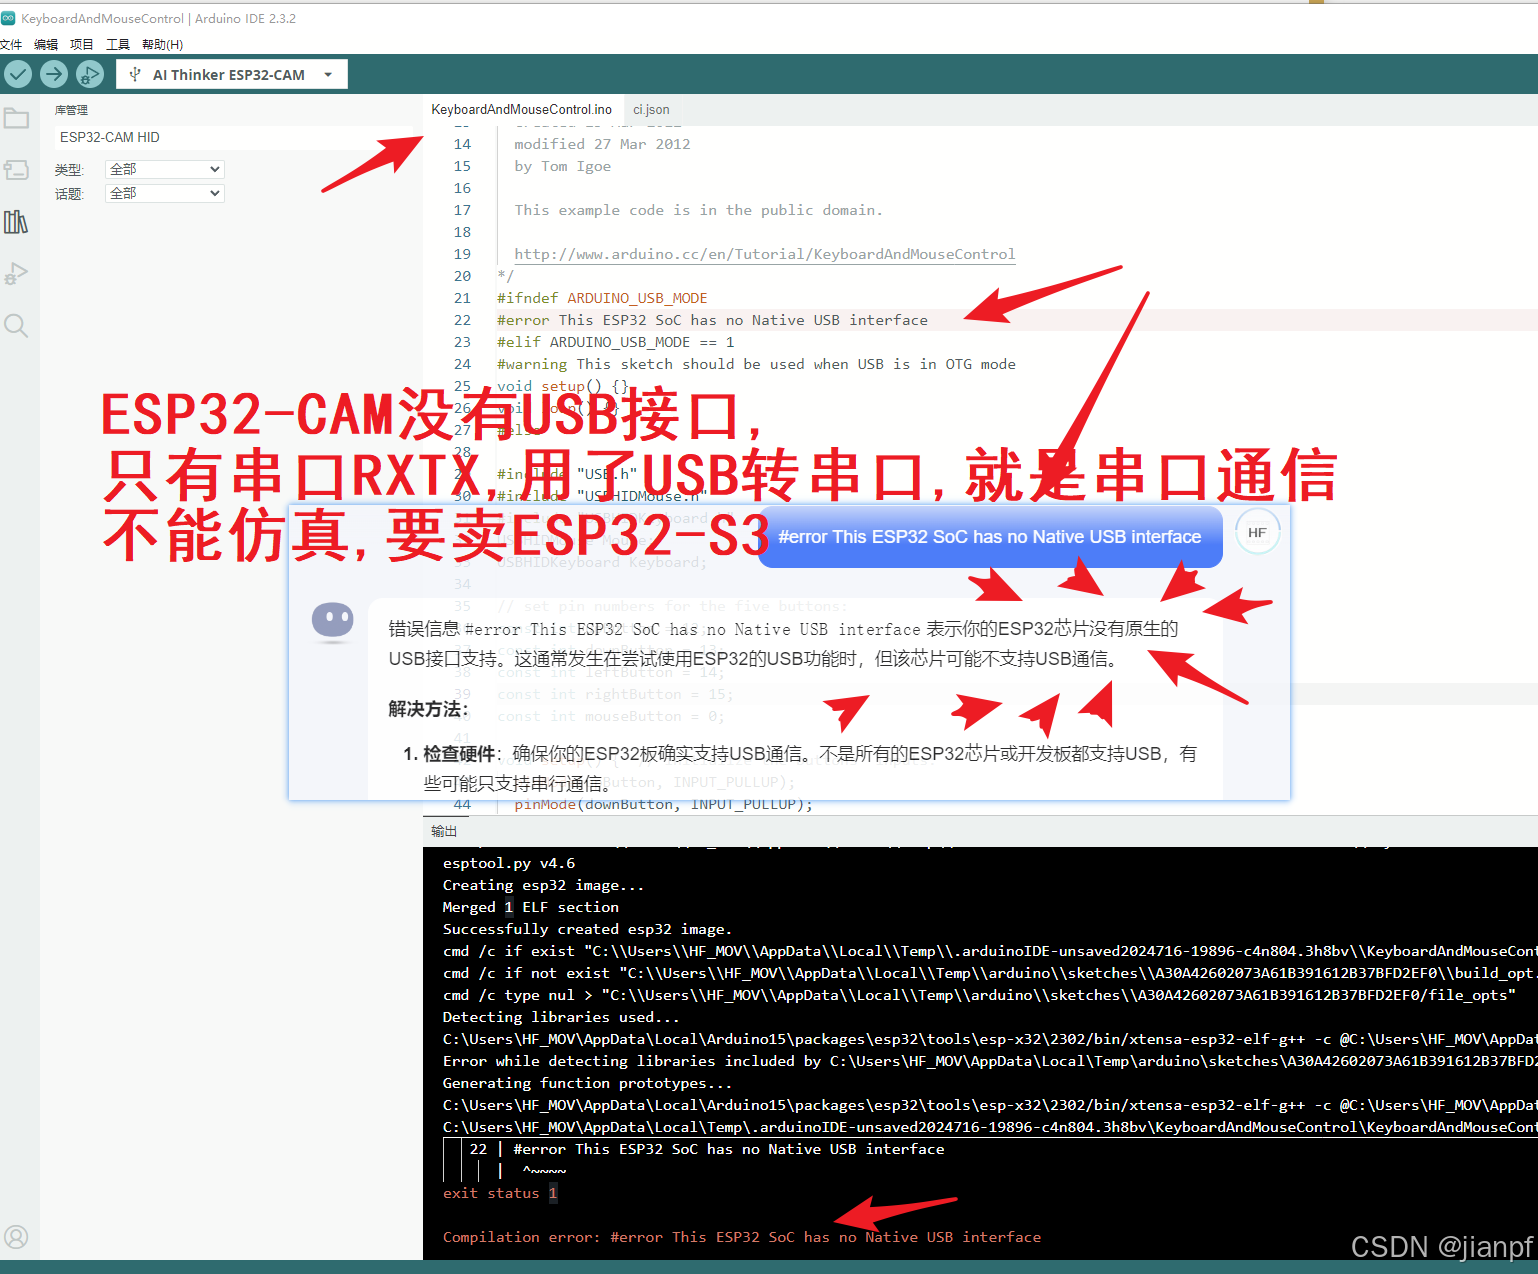Click the 'Merged 1 ELF section' output line
This screenshot has height=1274, width=1538.
point(531,907)
